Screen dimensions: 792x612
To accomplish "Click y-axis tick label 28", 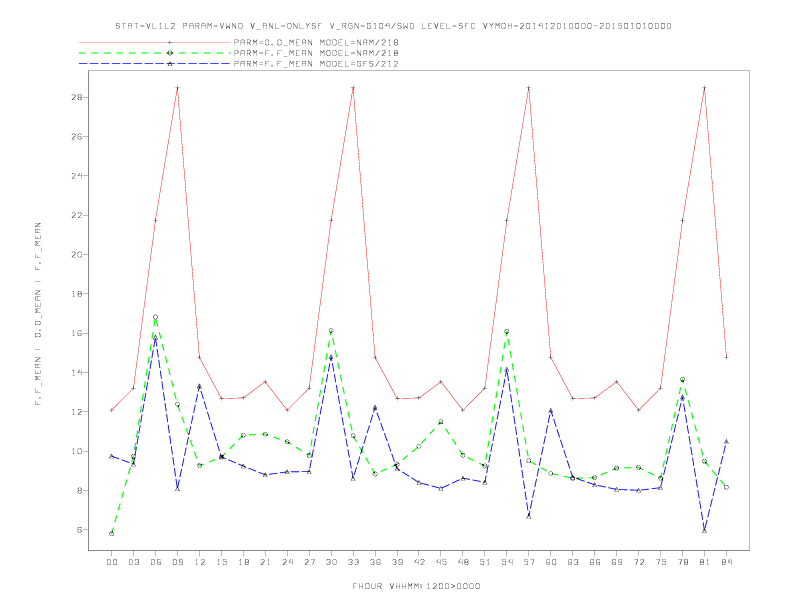I will pyautogui.click(x=77, y=97).
